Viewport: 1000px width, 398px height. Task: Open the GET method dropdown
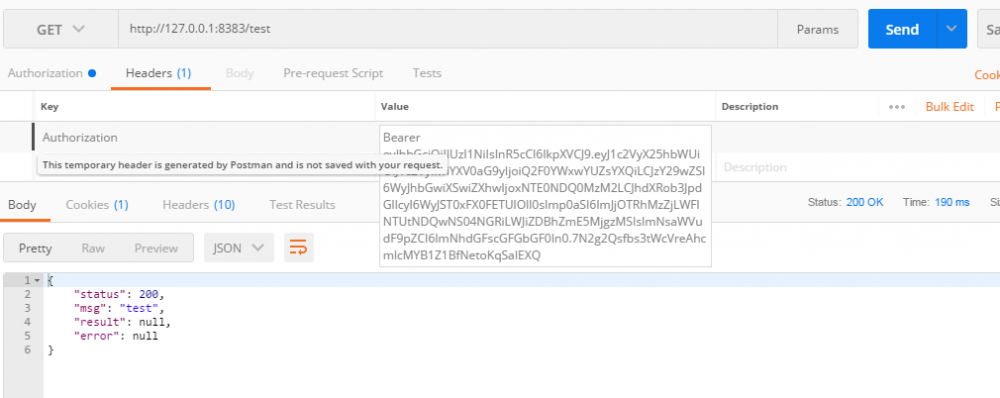[61, 29]
